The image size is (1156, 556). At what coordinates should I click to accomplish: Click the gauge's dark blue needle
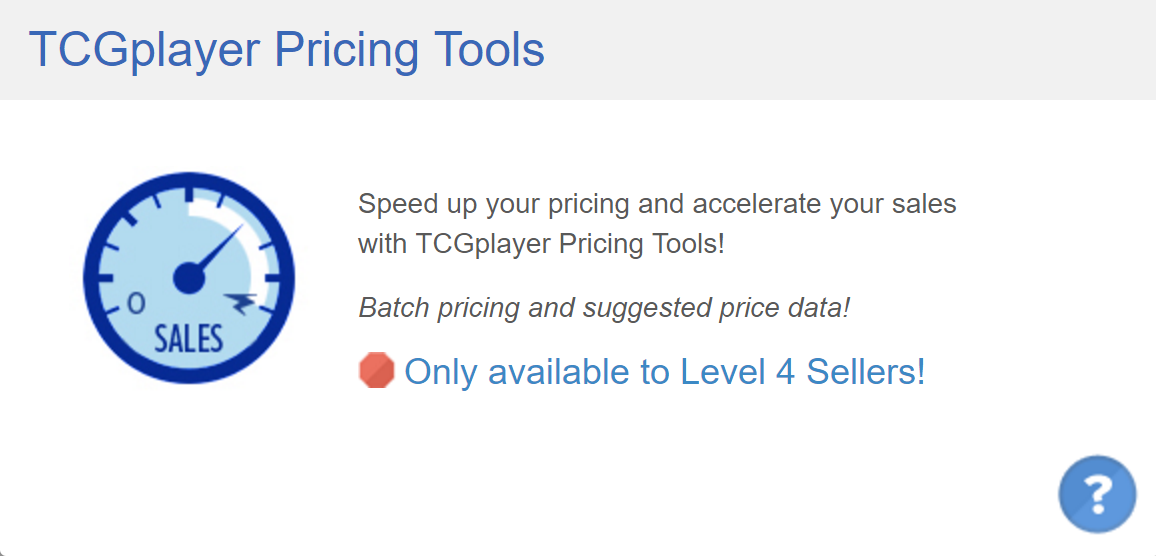tap(218, 248)
